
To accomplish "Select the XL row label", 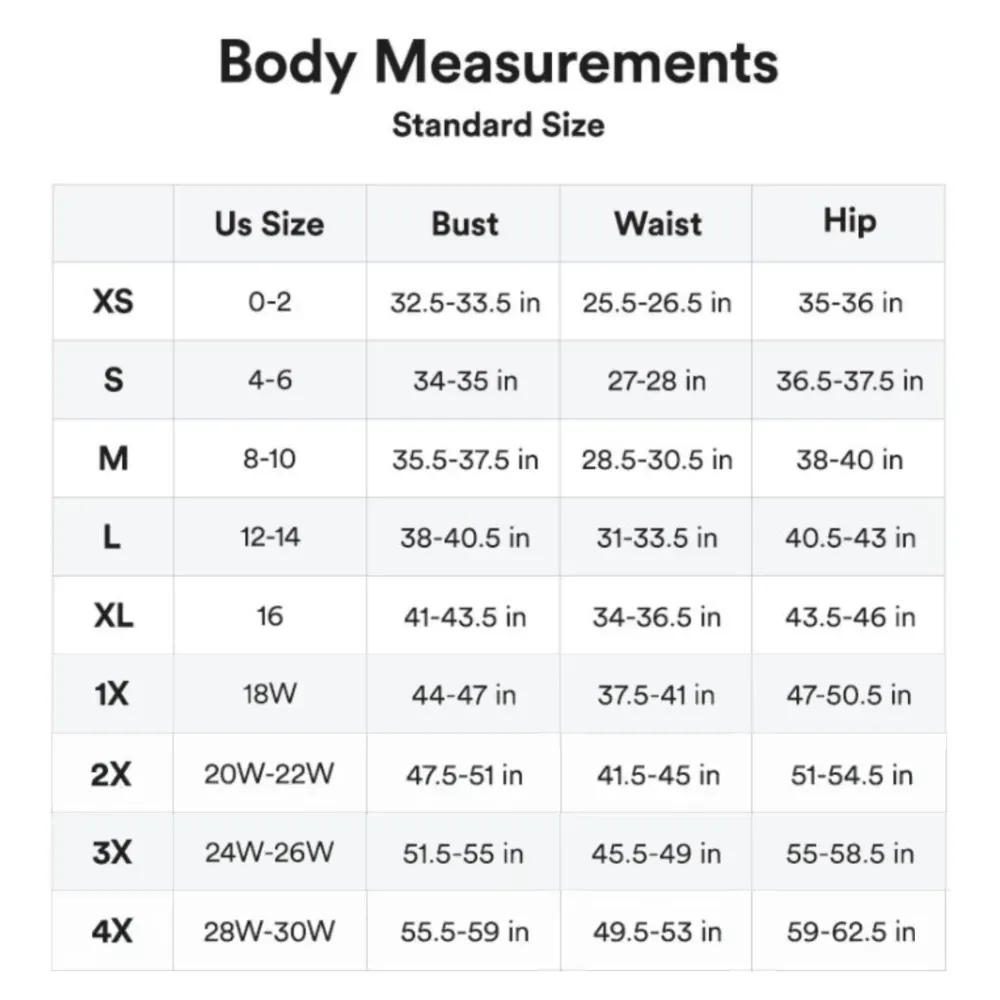I will 113,615.
